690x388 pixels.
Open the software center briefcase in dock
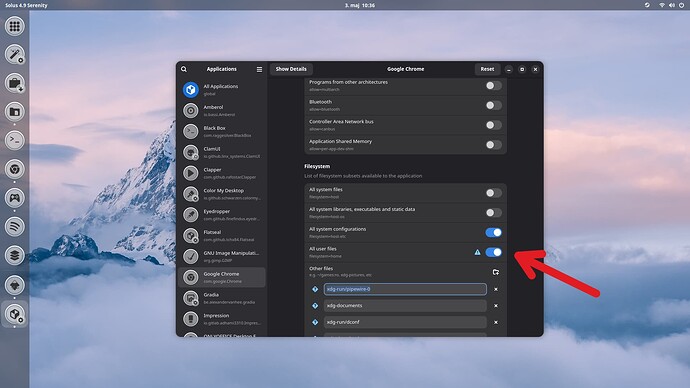click(15, 83)
